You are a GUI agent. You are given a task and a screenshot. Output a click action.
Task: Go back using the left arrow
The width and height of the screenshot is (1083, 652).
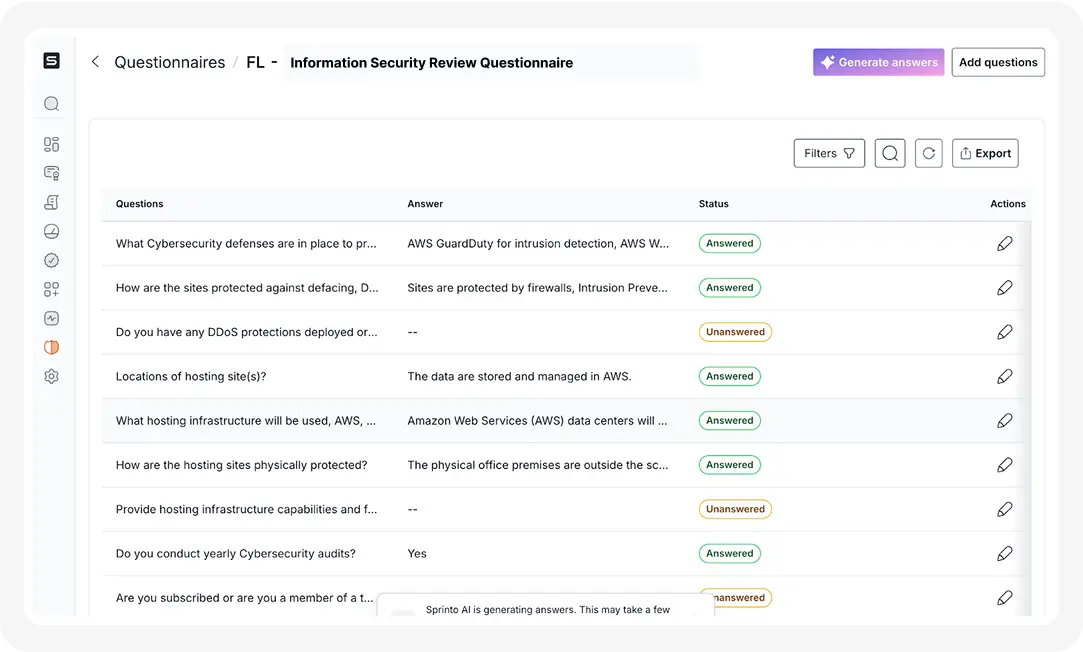pyautogui.click(x=96, y=62)
